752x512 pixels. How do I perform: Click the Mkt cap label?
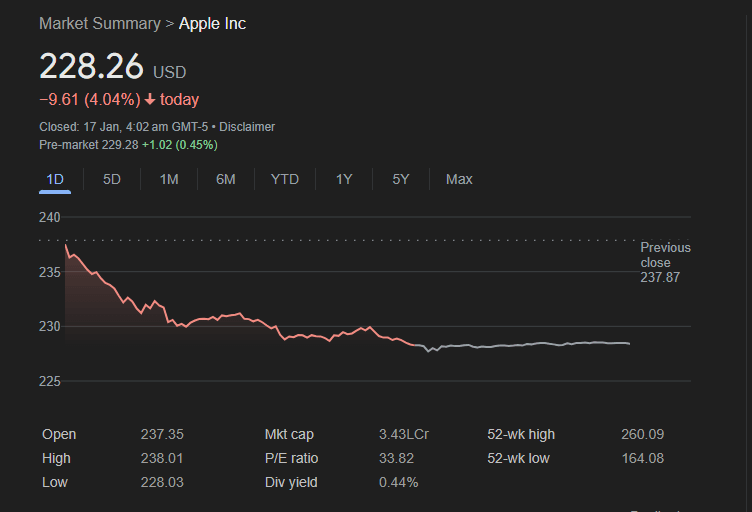point(289,434)
